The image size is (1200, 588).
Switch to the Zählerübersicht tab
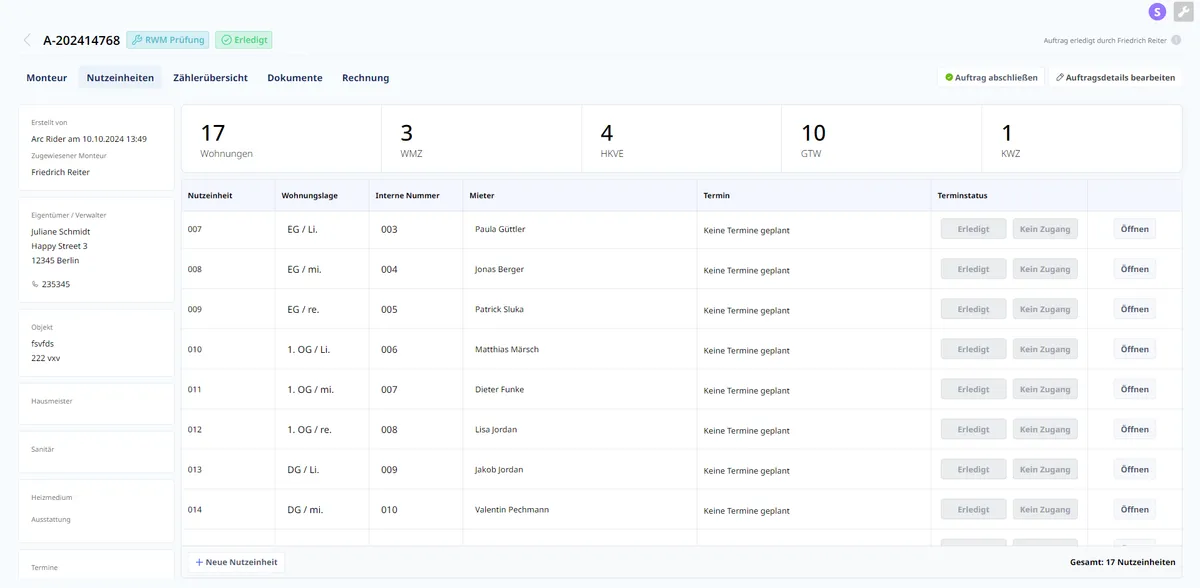tap(210, 78)
